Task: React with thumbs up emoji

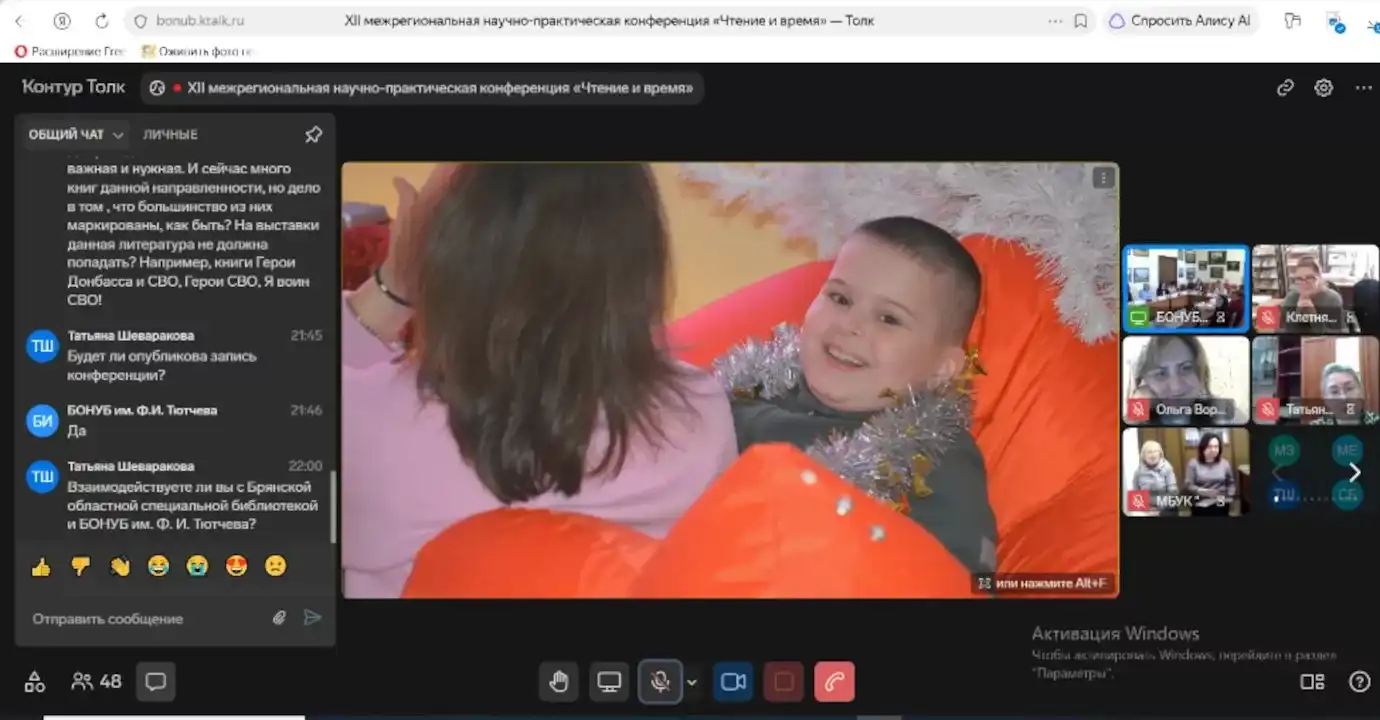Action: coord(41,566)
